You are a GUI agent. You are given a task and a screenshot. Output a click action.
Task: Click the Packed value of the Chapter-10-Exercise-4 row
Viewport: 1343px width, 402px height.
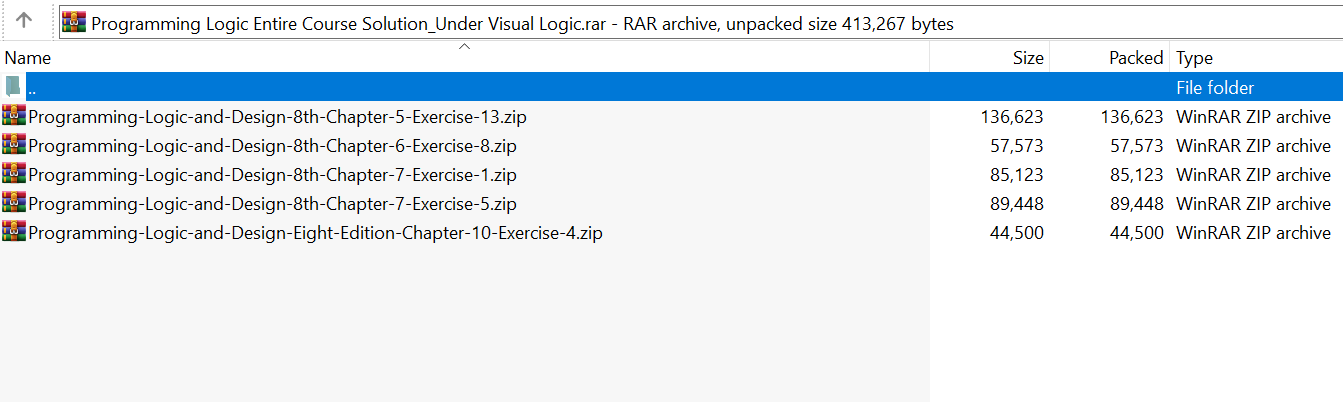pyautogui.click(x=1136, y=233)
